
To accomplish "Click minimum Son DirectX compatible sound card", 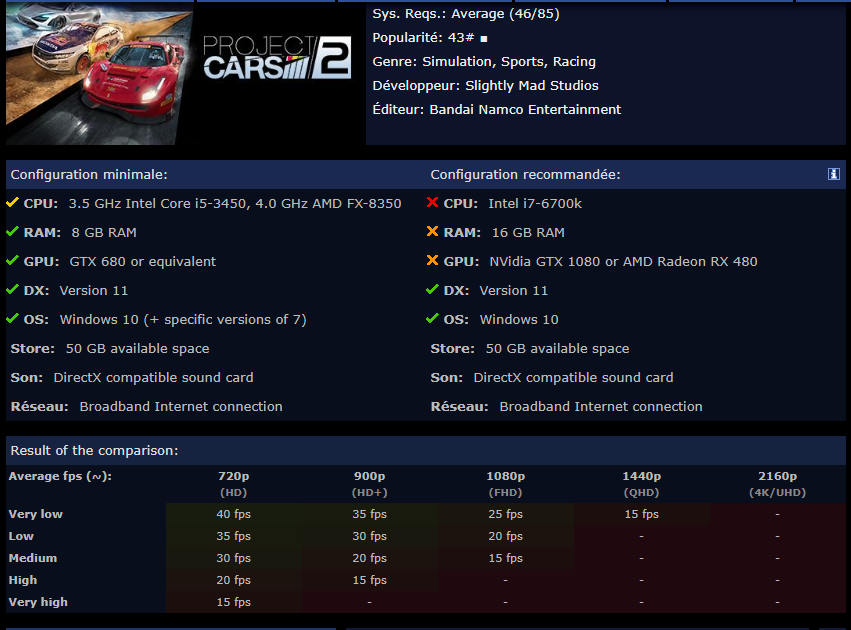I will (132, 378).
